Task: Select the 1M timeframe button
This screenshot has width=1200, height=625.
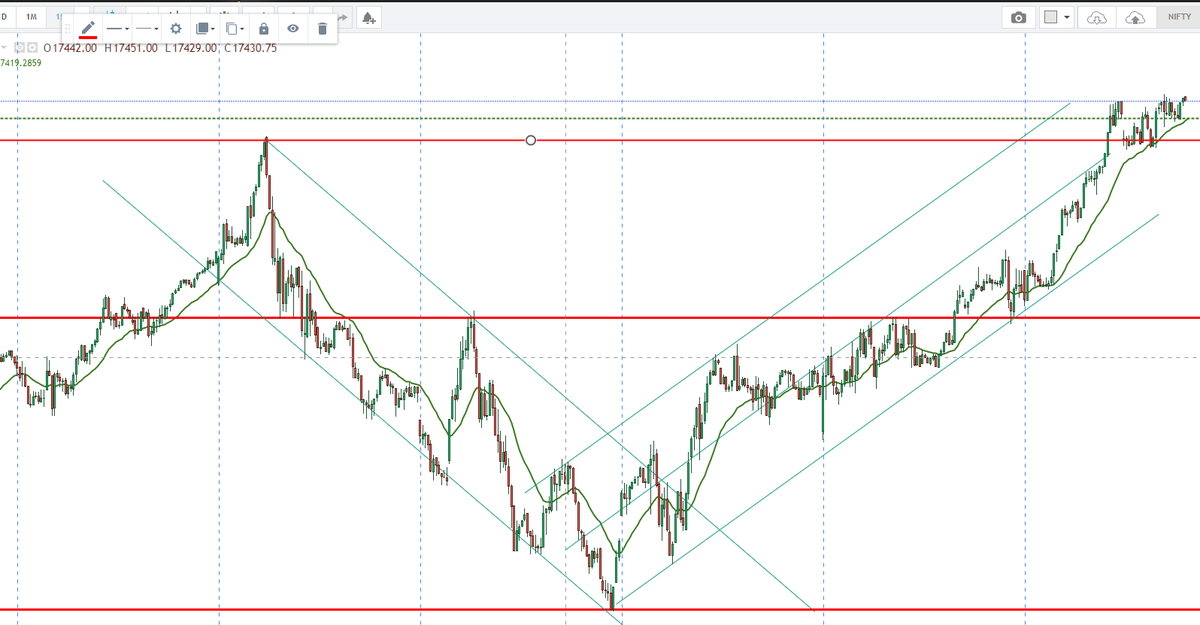Action: tap(33, 17)
